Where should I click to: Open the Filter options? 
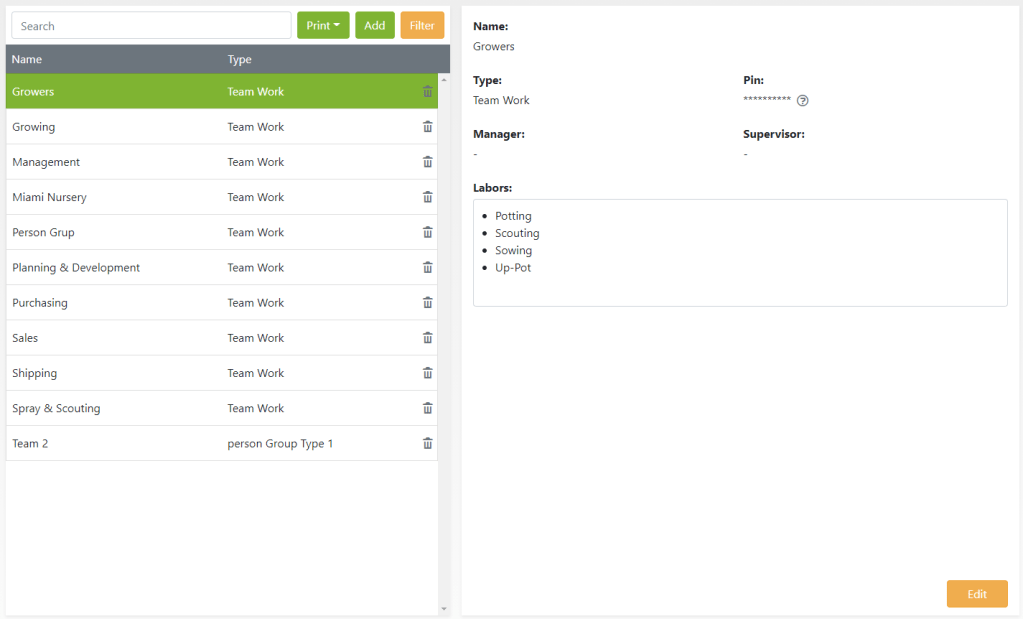coord(422,26)
